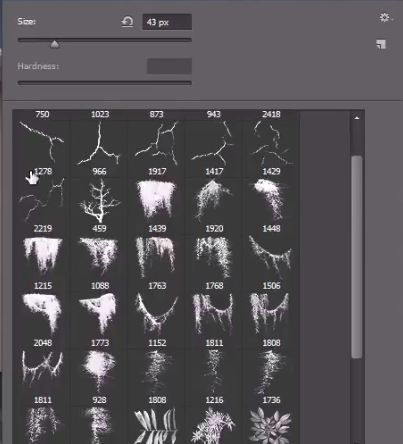Viewport: 403px width, 444px height.
Task: Select the 750 lightning crack brush
Action: (x=42, y=139)
